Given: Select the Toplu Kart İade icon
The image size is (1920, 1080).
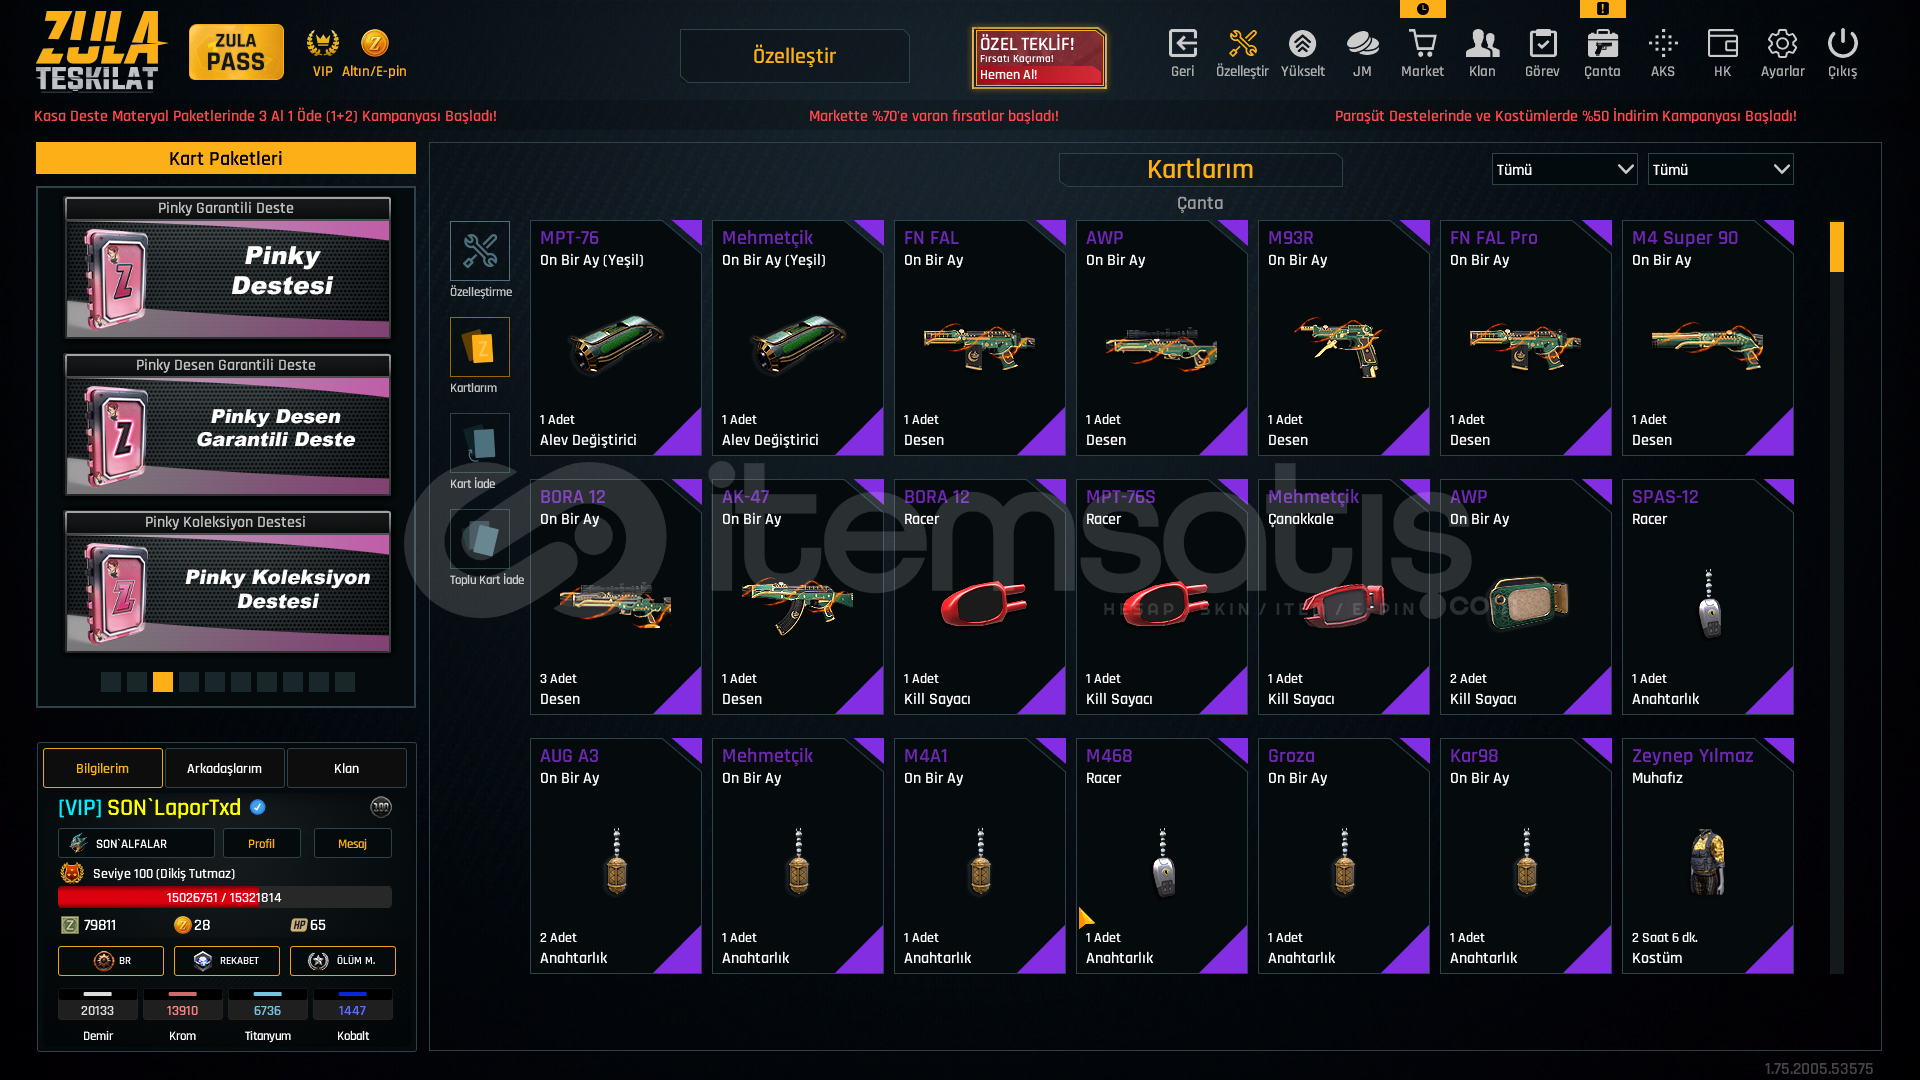Looking at the screenshot, I should (x=479, y=538).
